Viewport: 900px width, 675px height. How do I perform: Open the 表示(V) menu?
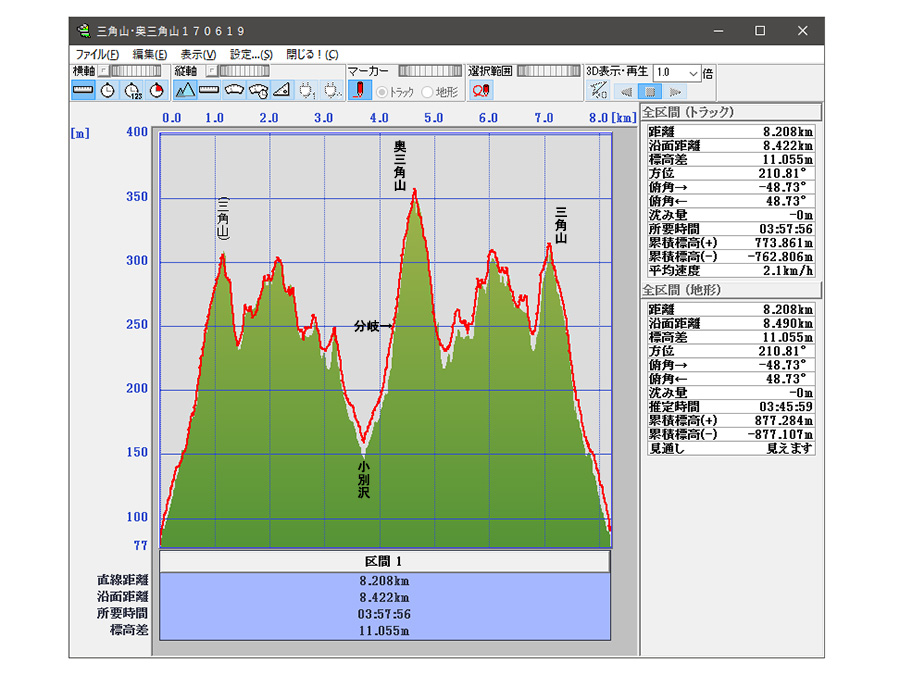(198, 54)
